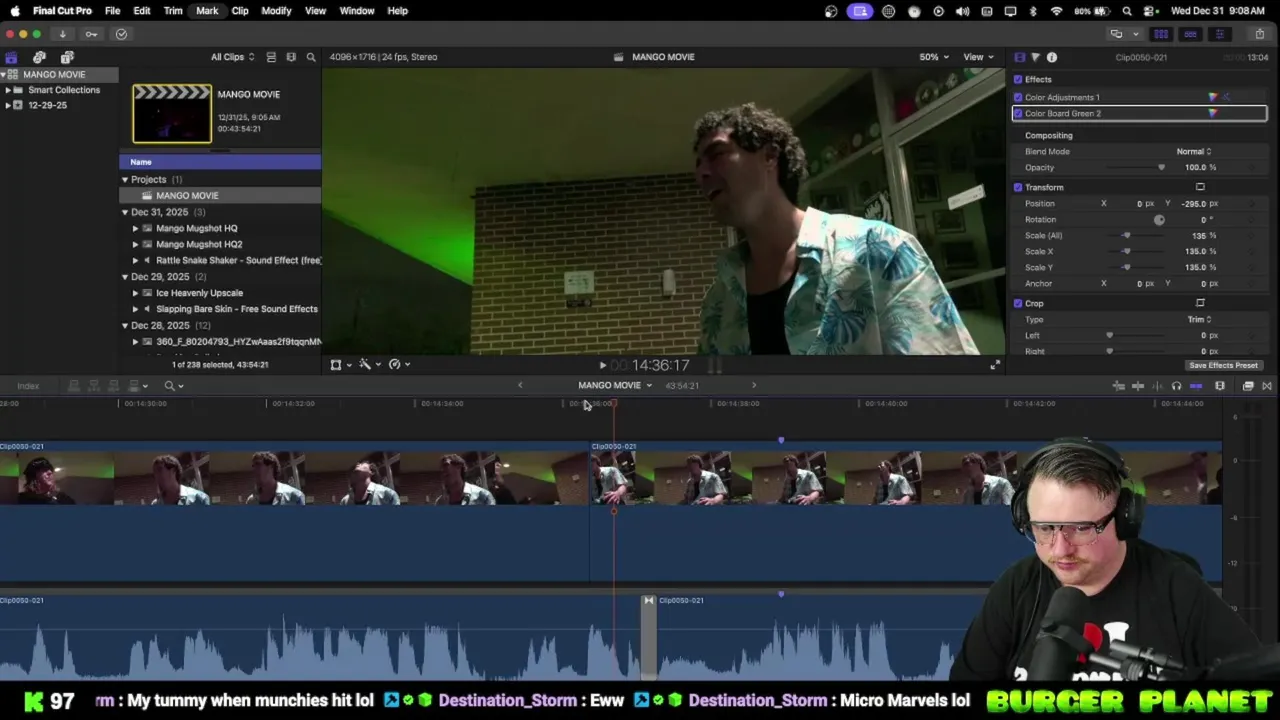Reset Transform with onscreen controls icon

point(1200,187)
